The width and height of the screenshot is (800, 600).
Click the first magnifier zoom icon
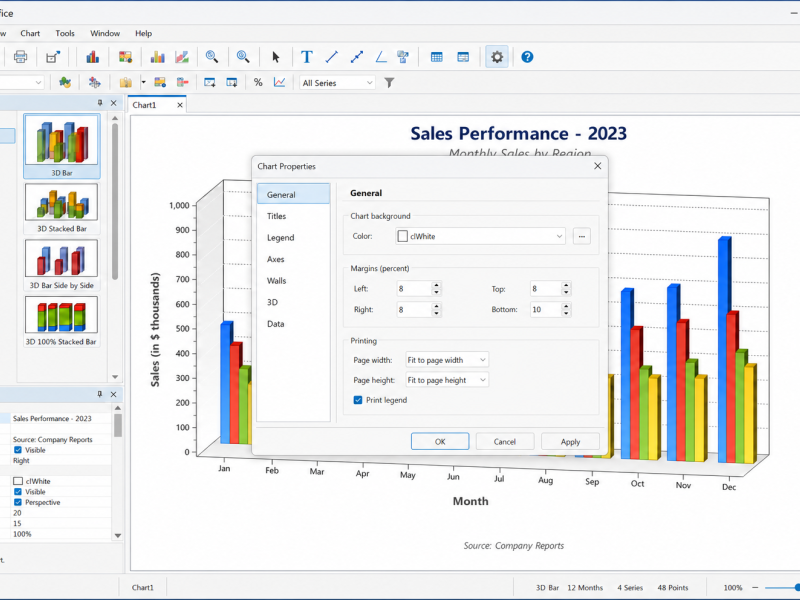[x=212, y=57]
